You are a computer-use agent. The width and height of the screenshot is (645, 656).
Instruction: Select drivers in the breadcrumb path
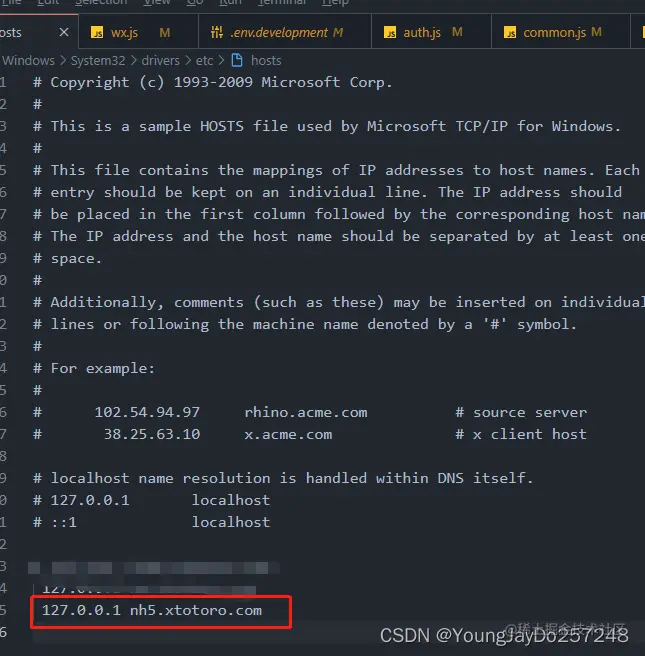point(160,61)
